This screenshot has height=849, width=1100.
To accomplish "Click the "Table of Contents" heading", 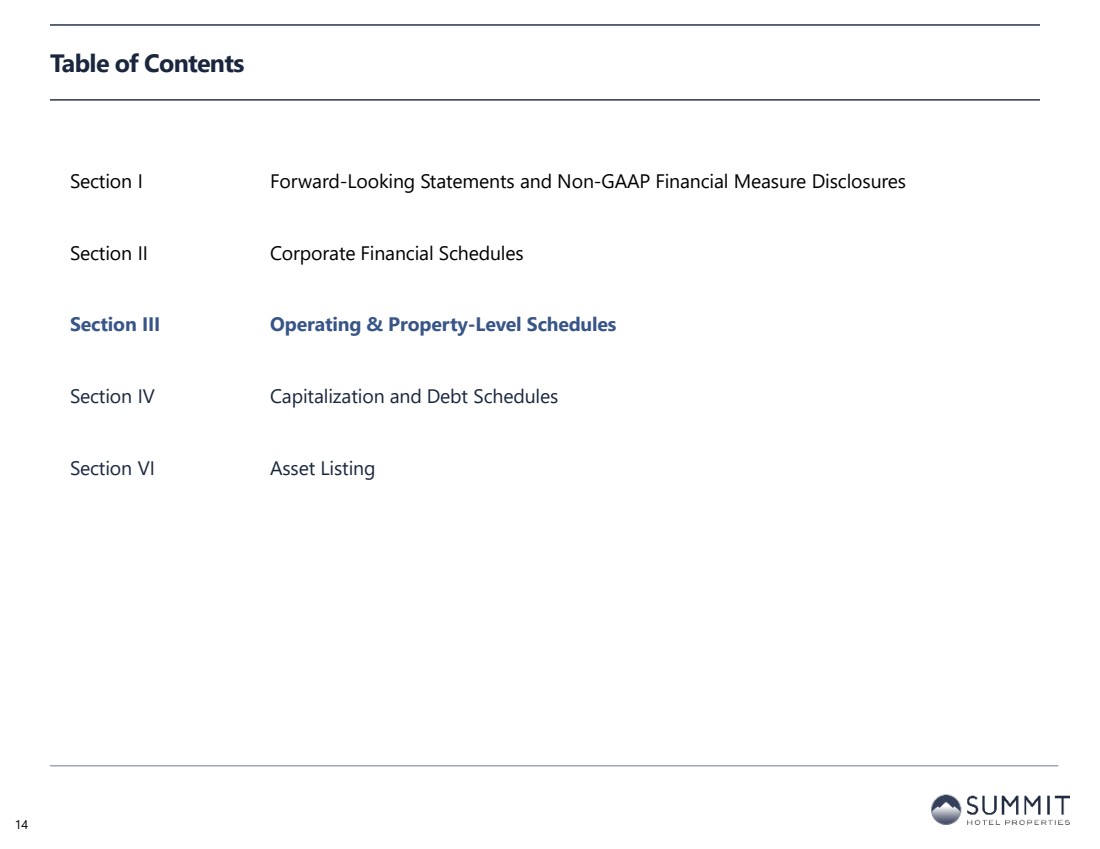I will point(147,64).
